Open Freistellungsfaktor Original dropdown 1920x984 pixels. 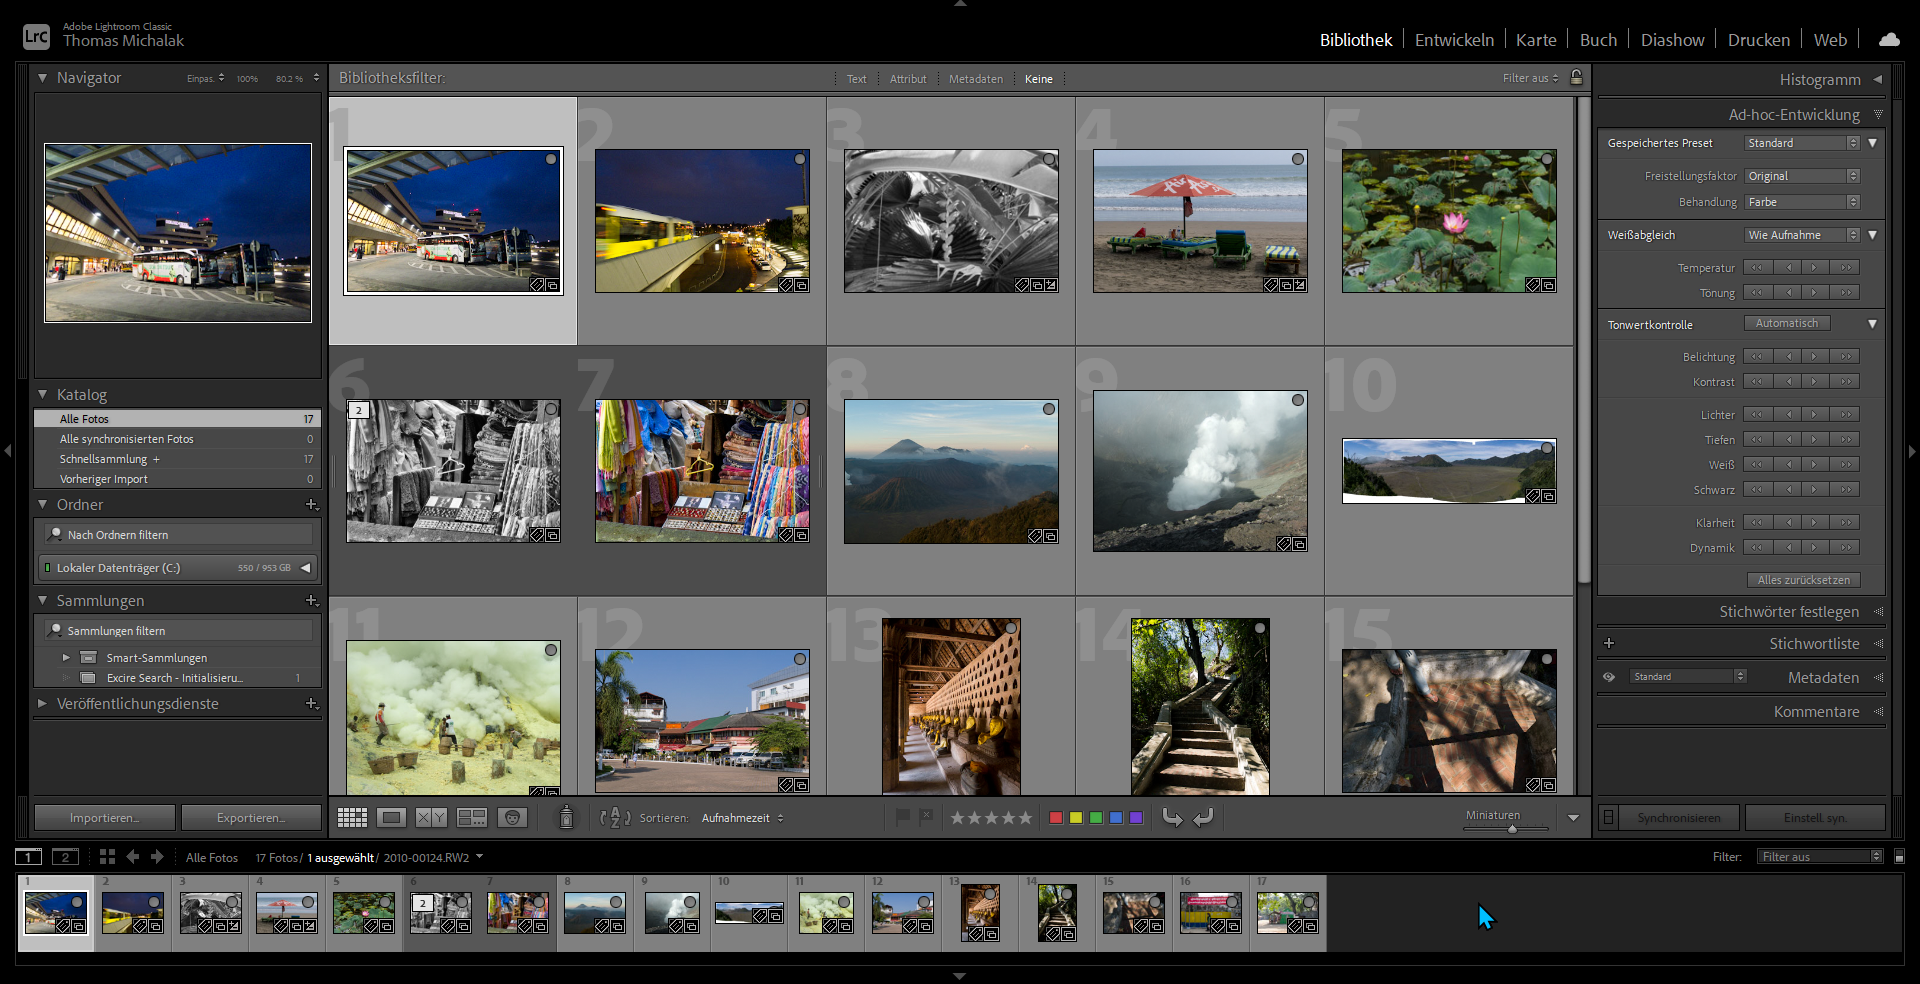tap(1802, 176)
